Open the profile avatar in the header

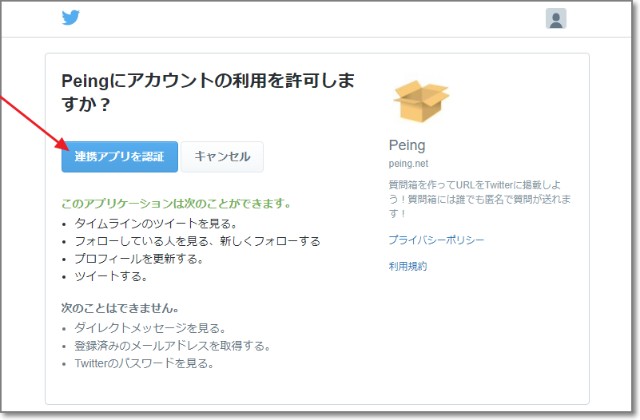pos(556,18)
